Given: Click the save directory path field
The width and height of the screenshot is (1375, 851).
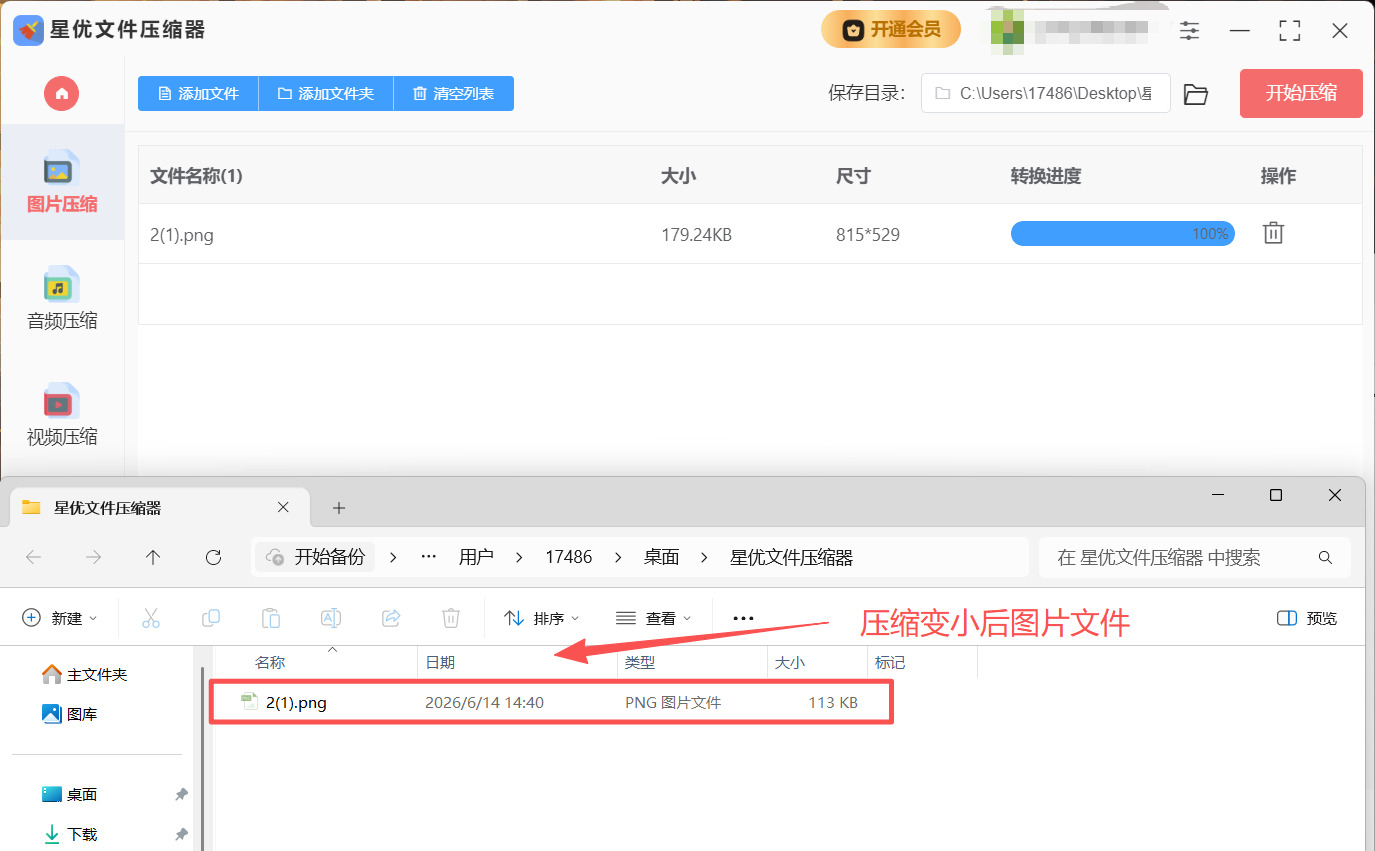Looking at the screenshot, I should [x=1045, y=93].
